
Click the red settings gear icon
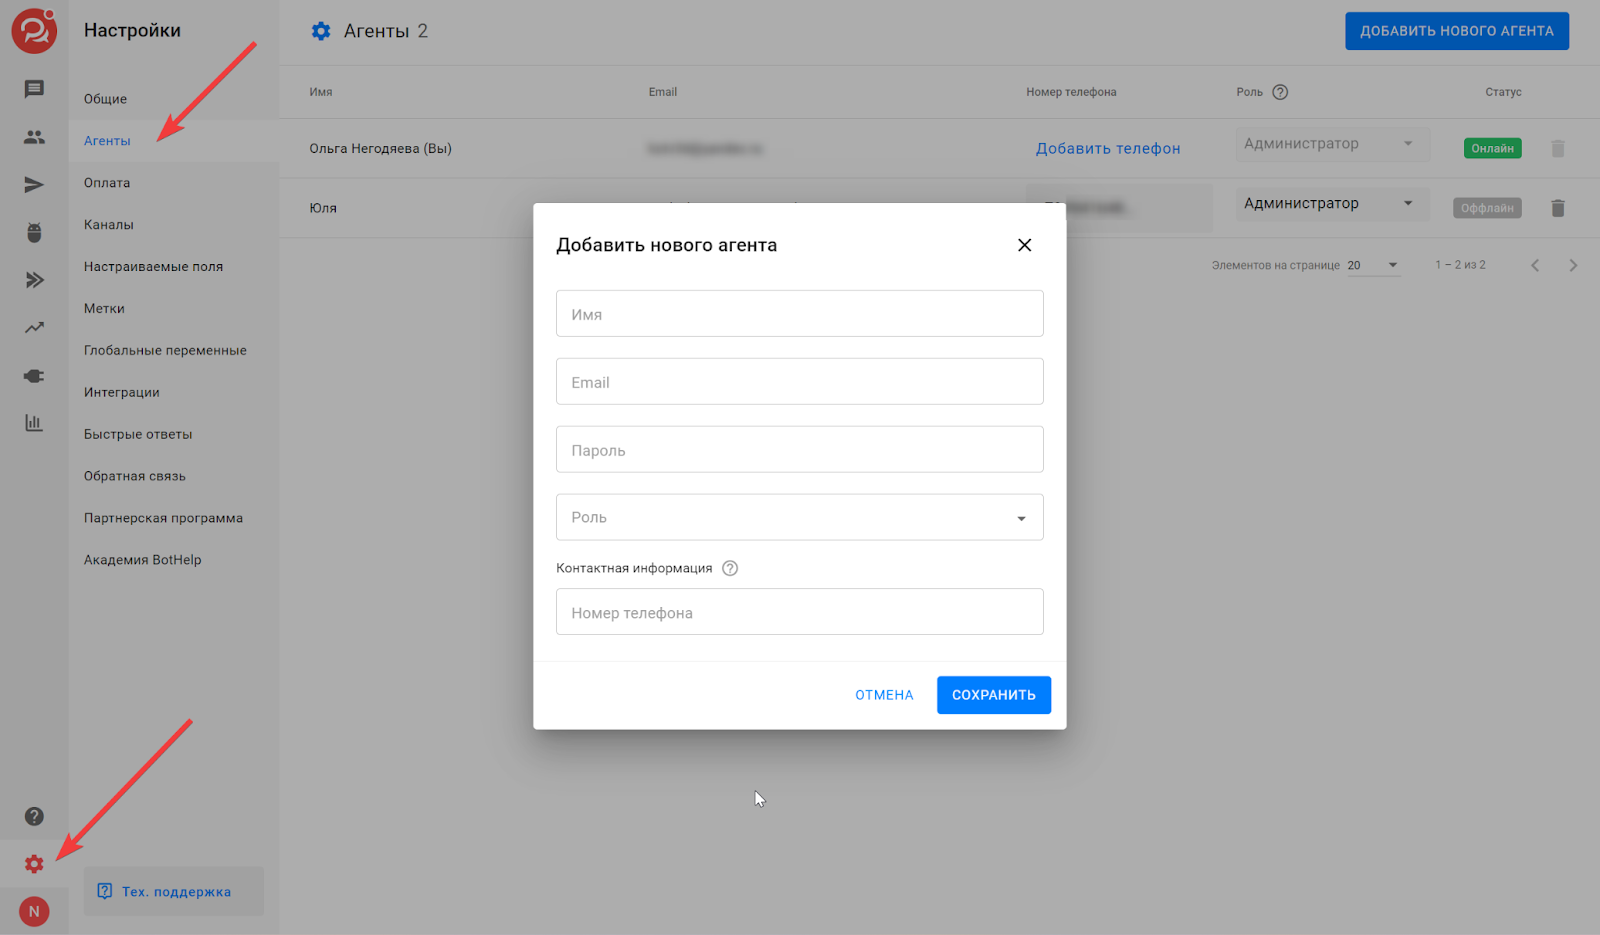click(34, 864)
